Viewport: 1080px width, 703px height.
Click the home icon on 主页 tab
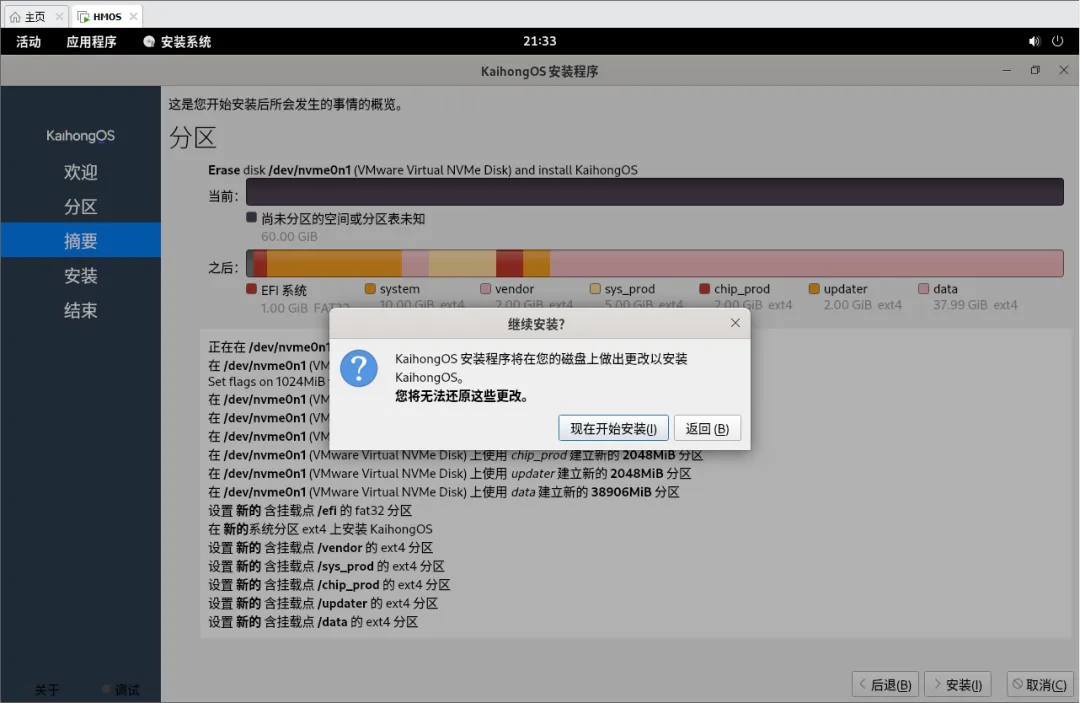point(15,17)
